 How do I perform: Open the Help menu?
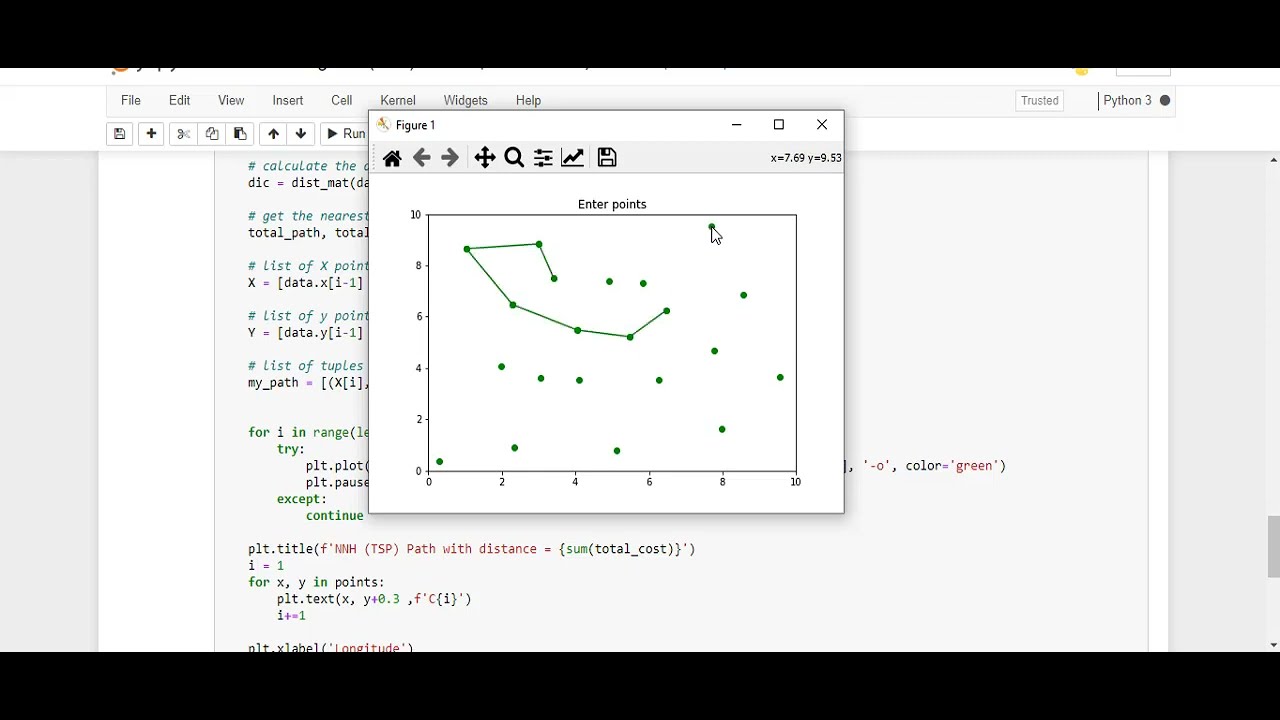[x=528, y=100]
